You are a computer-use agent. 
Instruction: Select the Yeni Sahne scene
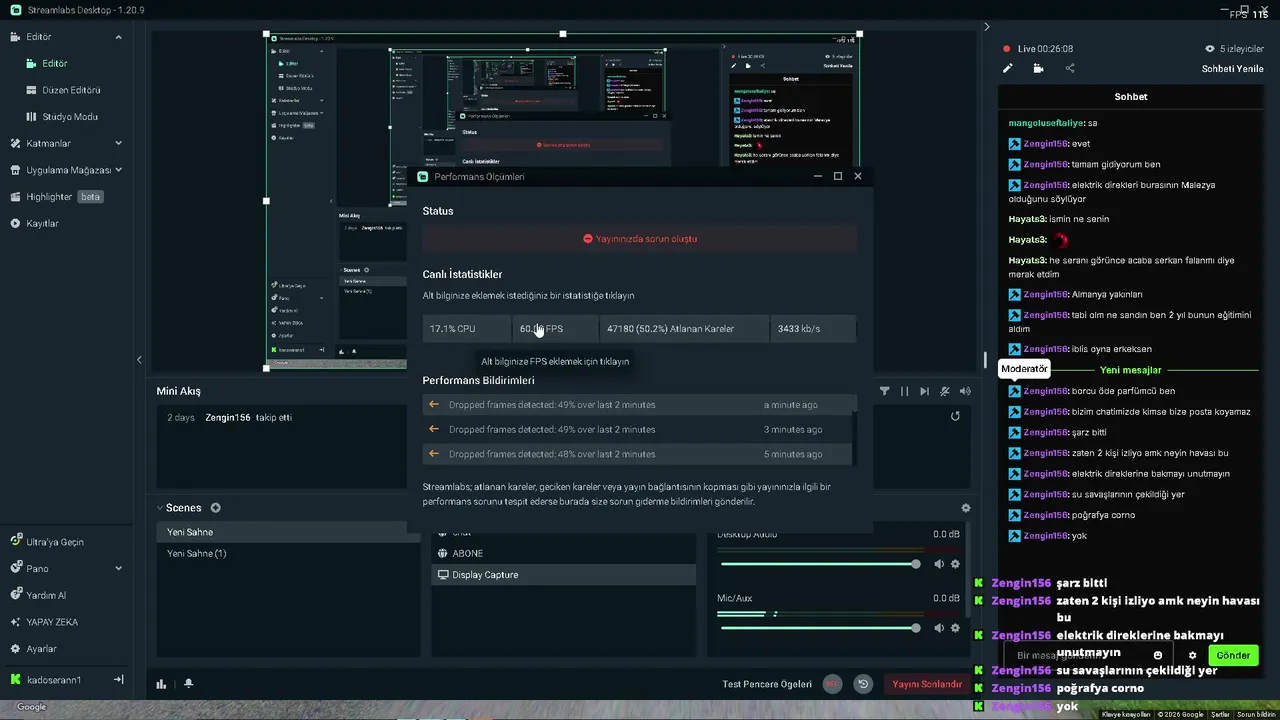288,532
